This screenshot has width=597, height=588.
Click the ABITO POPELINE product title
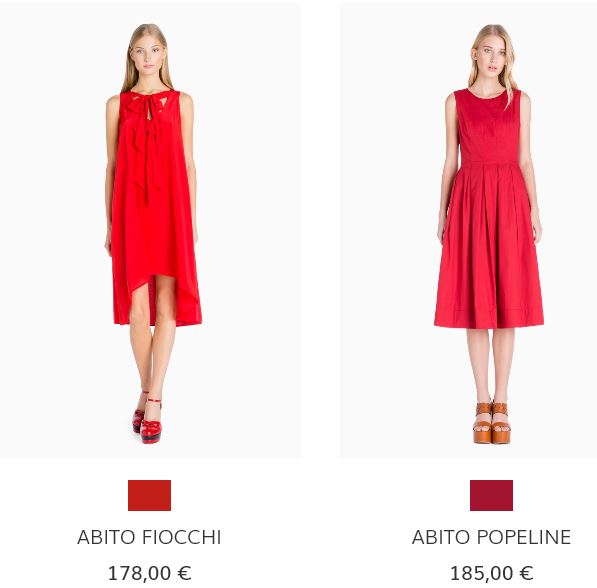click(491, 537)
